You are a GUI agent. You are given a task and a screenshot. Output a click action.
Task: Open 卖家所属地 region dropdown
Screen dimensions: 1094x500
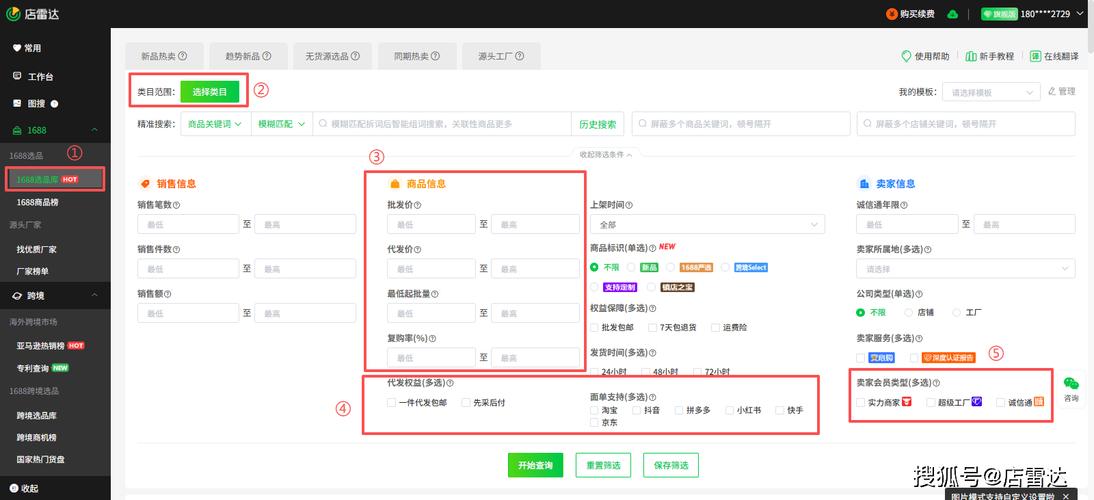[x=966, y=268]
